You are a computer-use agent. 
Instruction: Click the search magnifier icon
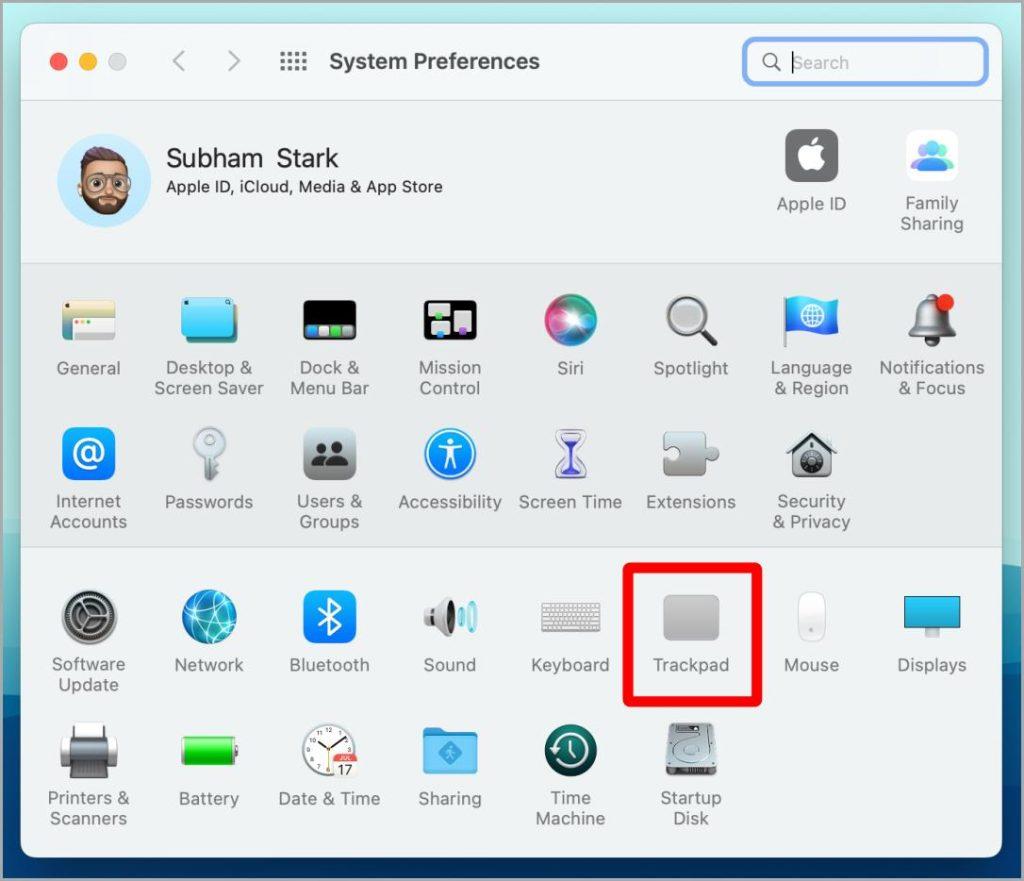point(771,62)
